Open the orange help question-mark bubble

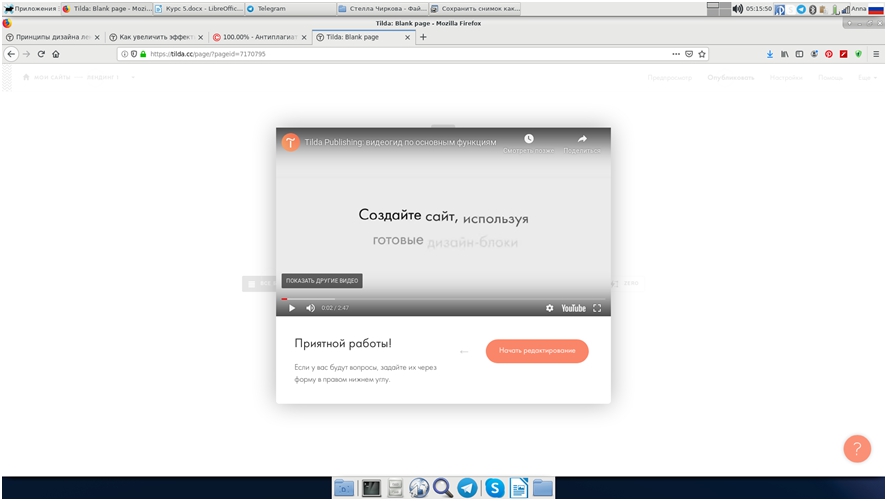(x=857, y=448)
